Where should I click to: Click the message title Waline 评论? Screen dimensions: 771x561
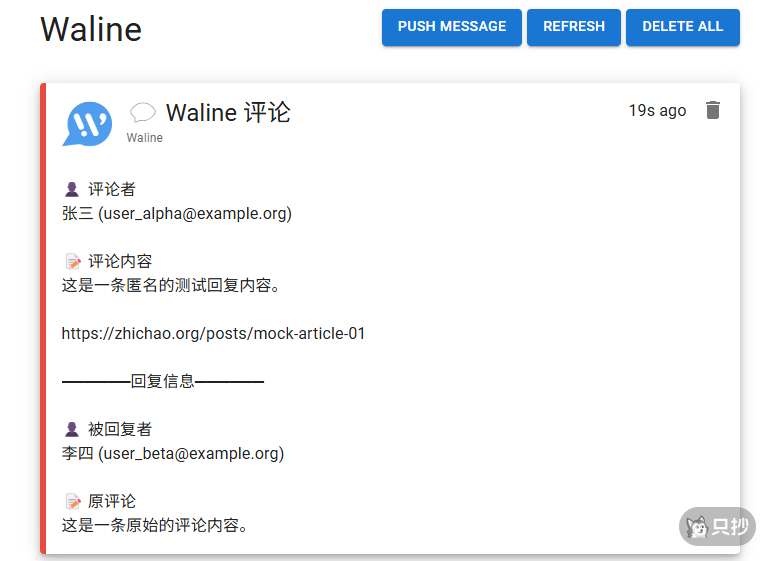pos(228,112)
